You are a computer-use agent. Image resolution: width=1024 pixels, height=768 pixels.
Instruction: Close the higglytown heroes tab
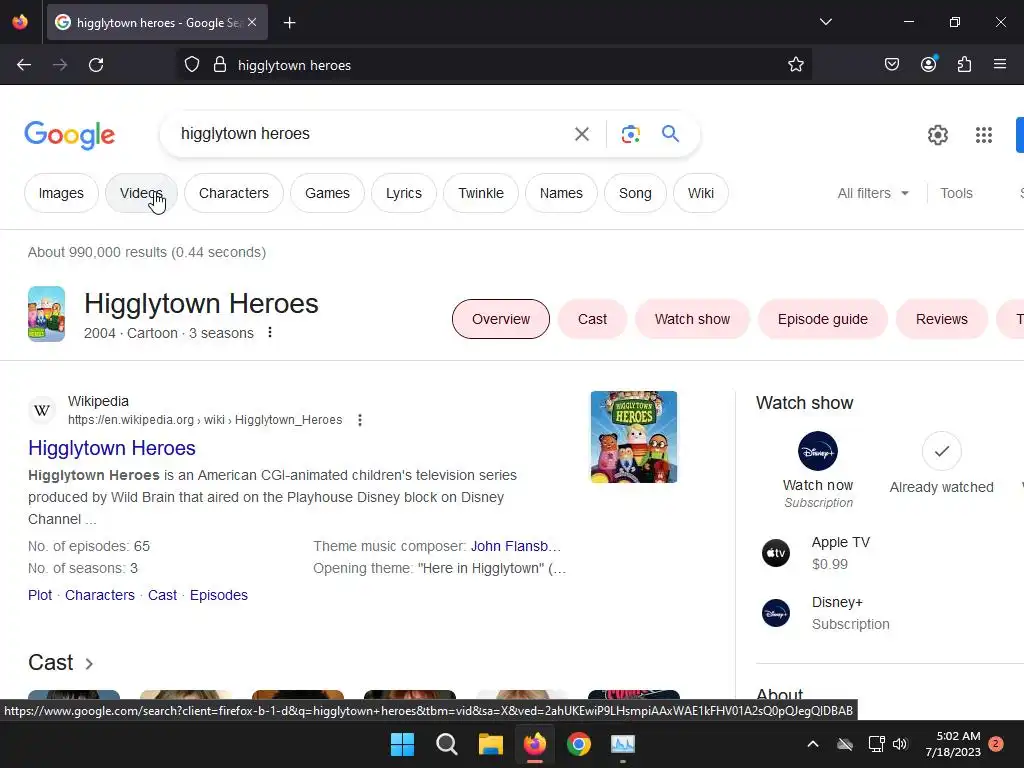coord(252,22)
